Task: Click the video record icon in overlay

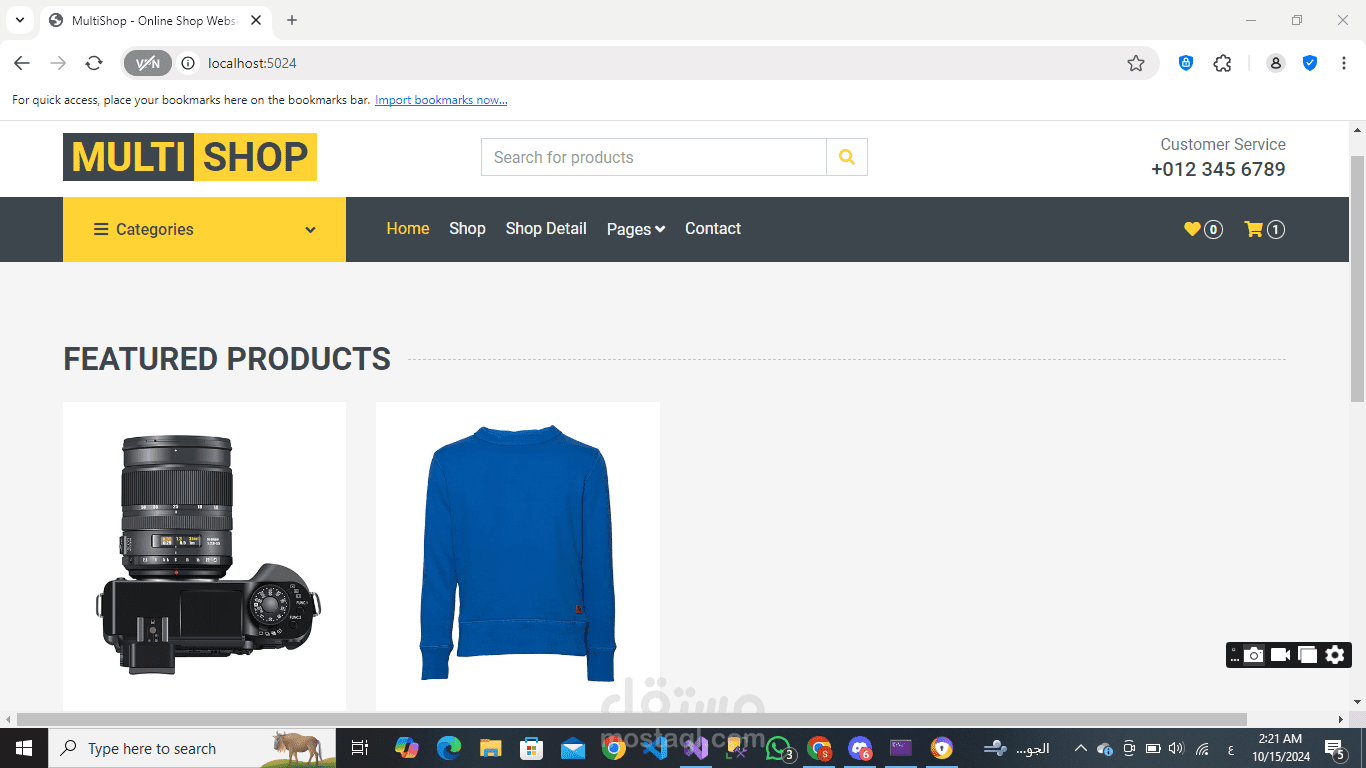Action: coord(1280,655)
